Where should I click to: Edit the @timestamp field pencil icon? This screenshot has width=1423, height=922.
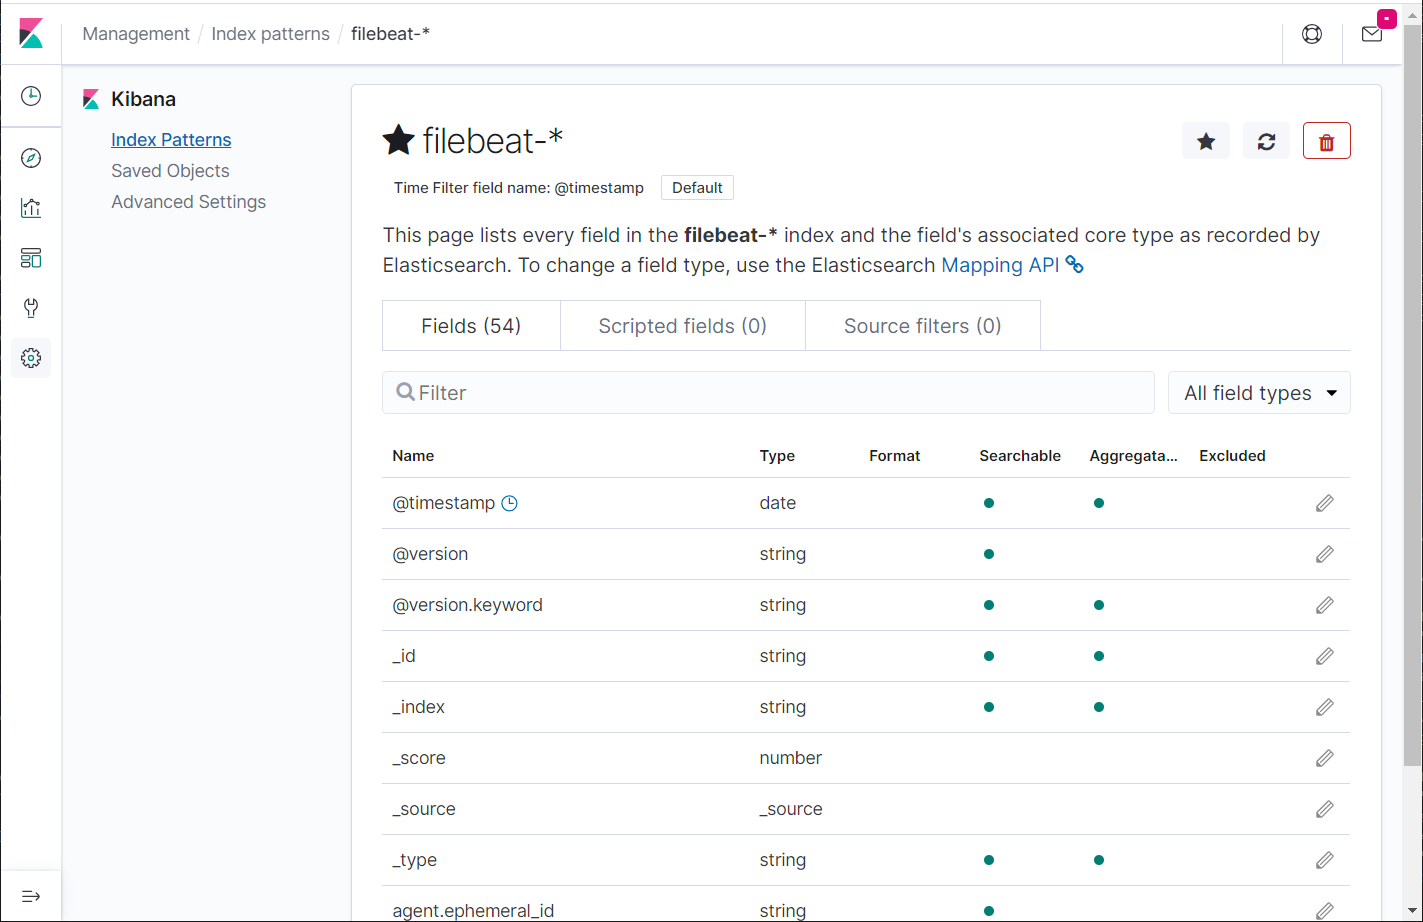pyautogui.click(x=1325, y=503)
